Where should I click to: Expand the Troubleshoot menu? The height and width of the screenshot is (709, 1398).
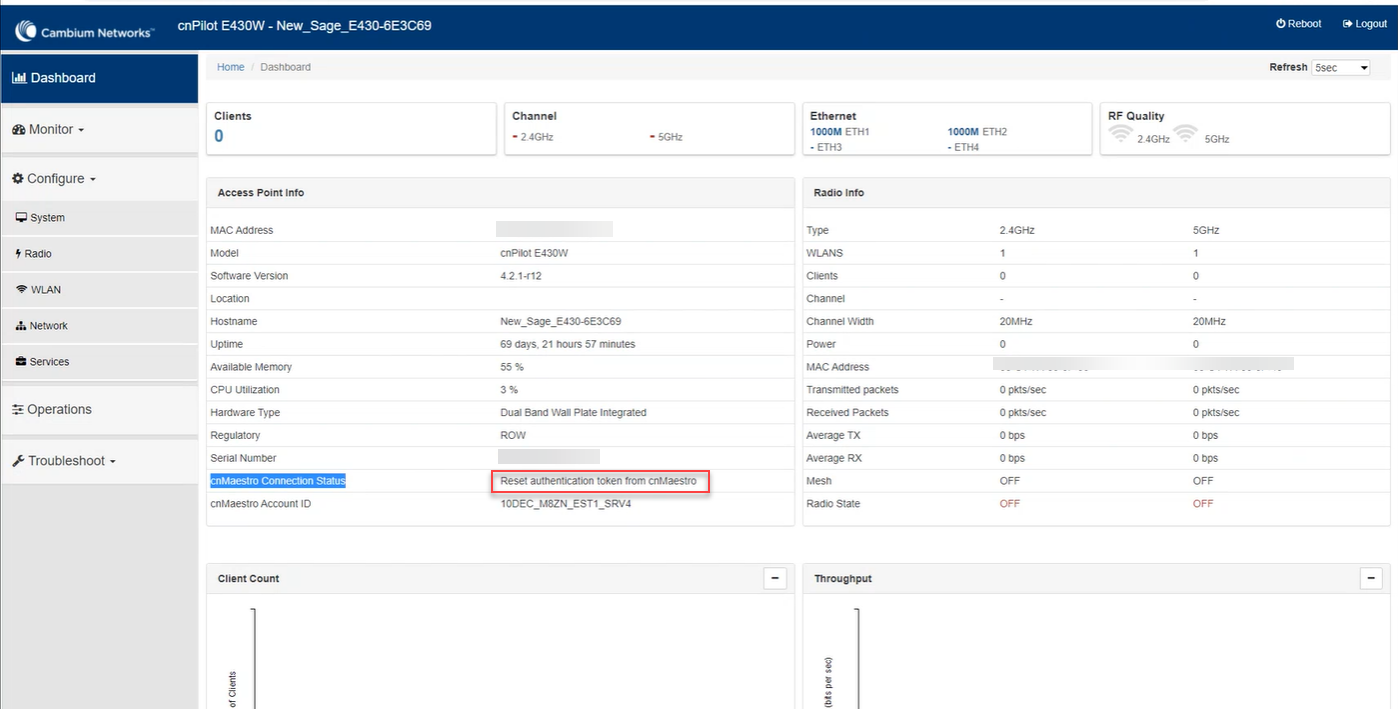tap(64, 462)
